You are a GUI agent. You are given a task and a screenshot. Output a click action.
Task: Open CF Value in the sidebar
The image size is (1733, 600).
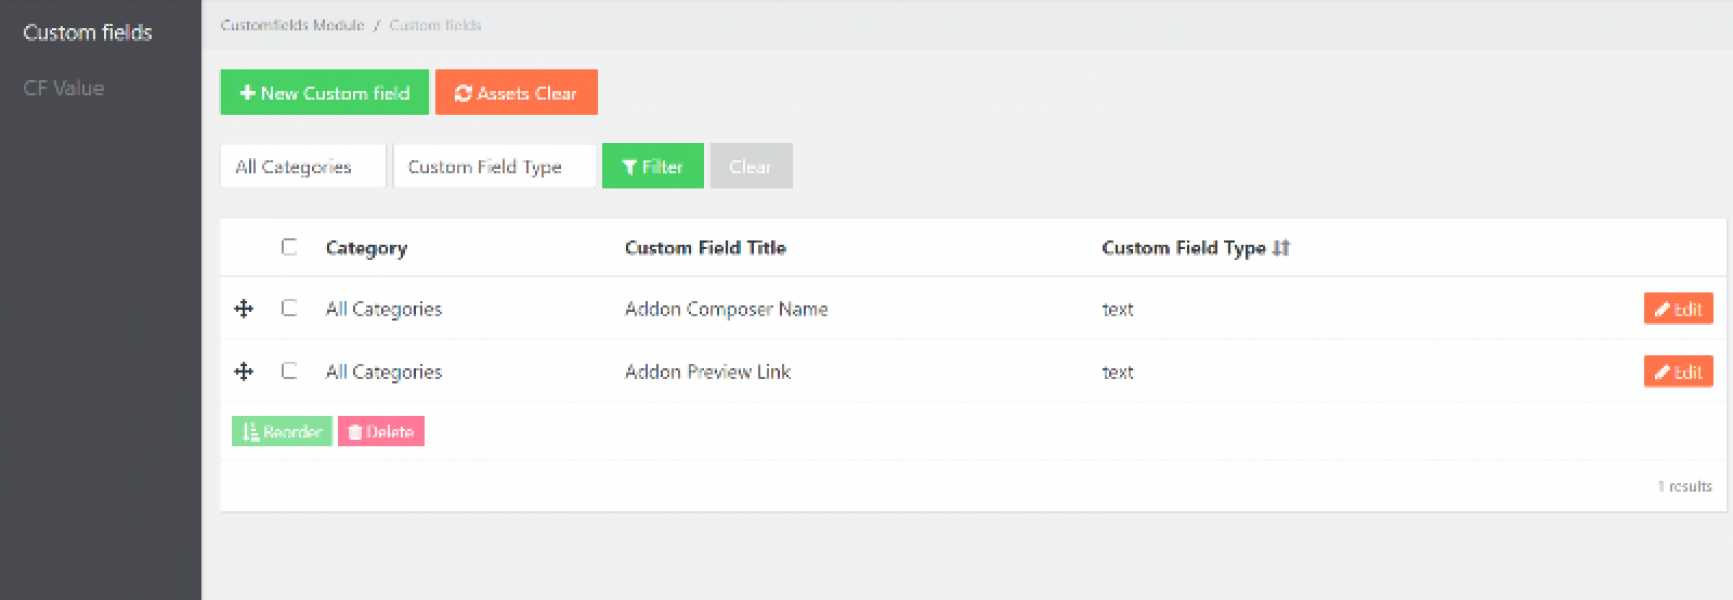coord(64,88)
